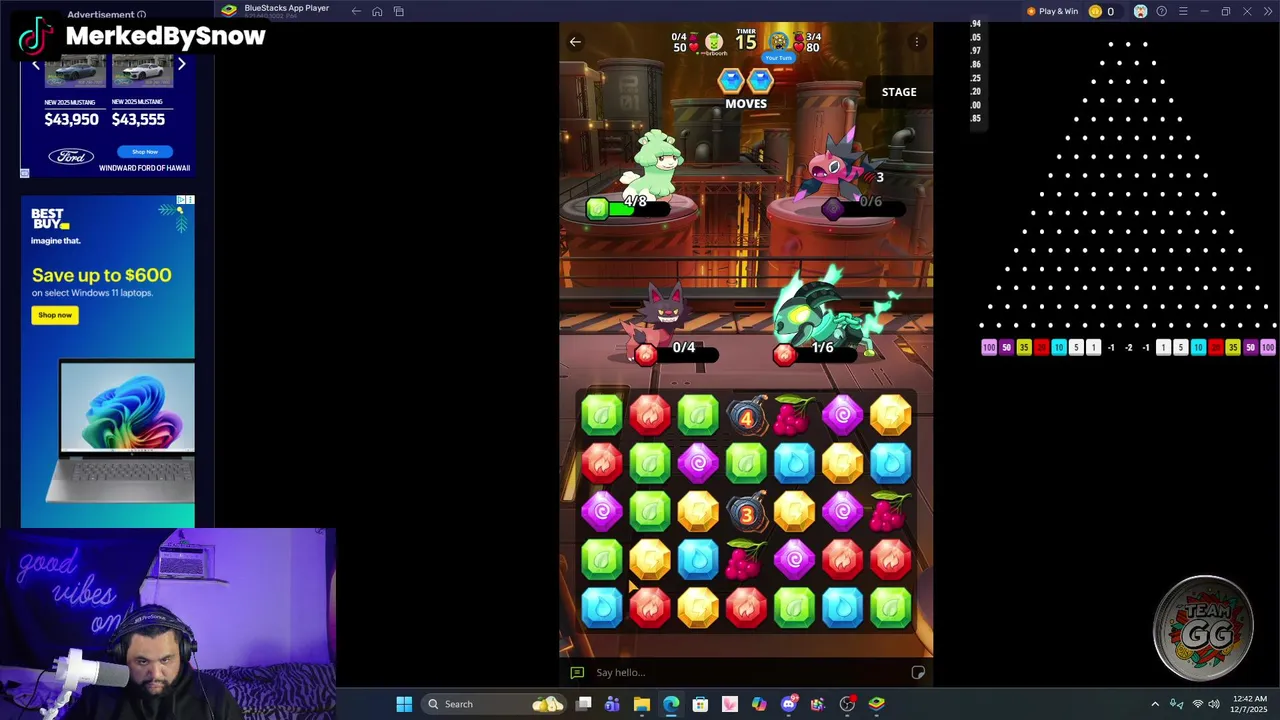Screen dimensions: 1280x720
Task: Click the BlueStacks back navigation arrow
Action: coord(356,11)
